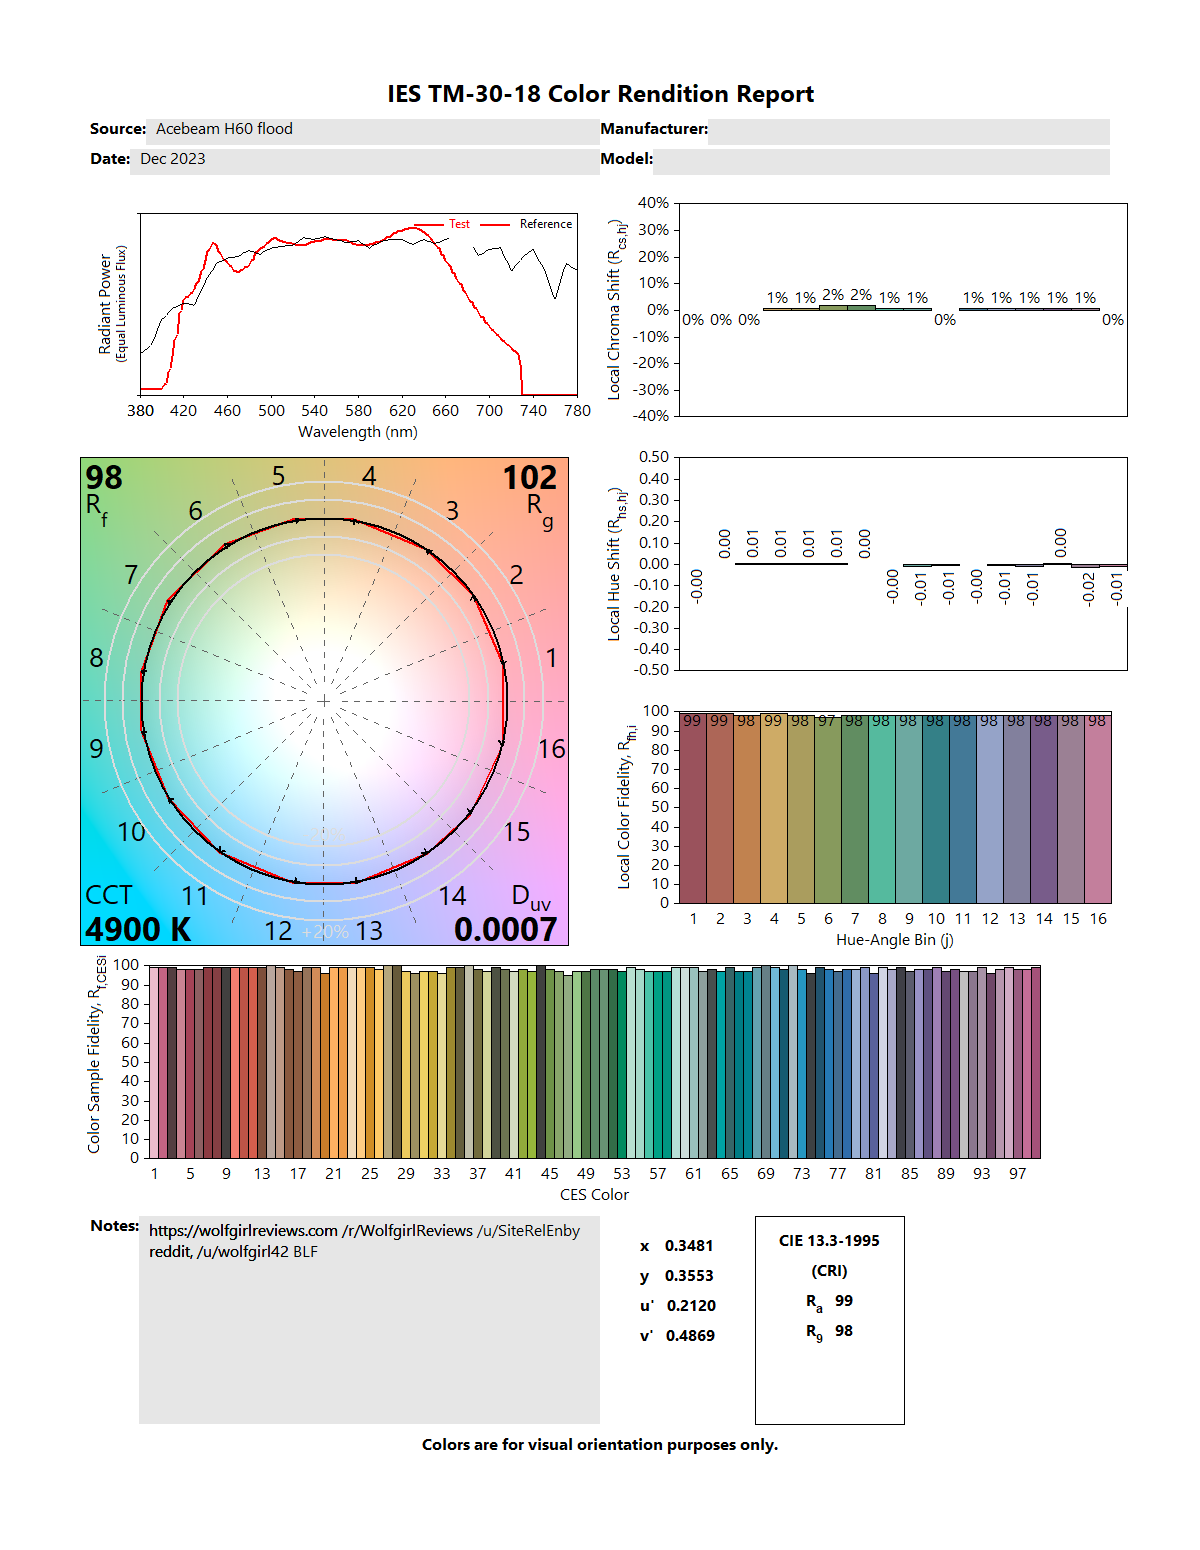Click the Rf value 98 on color vector graphic
The image size is (1200, 1550).
(x=104, y=478)
